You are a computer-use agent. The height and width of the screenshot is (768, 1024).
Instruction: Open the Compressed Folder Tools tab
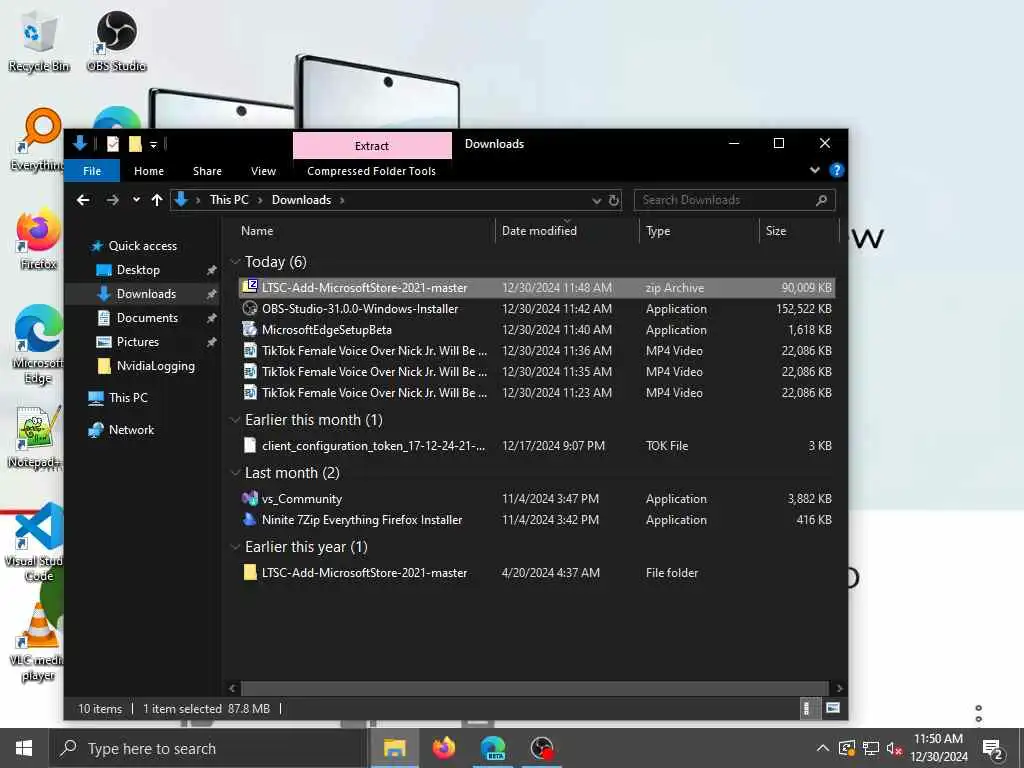tap(372, 171)
